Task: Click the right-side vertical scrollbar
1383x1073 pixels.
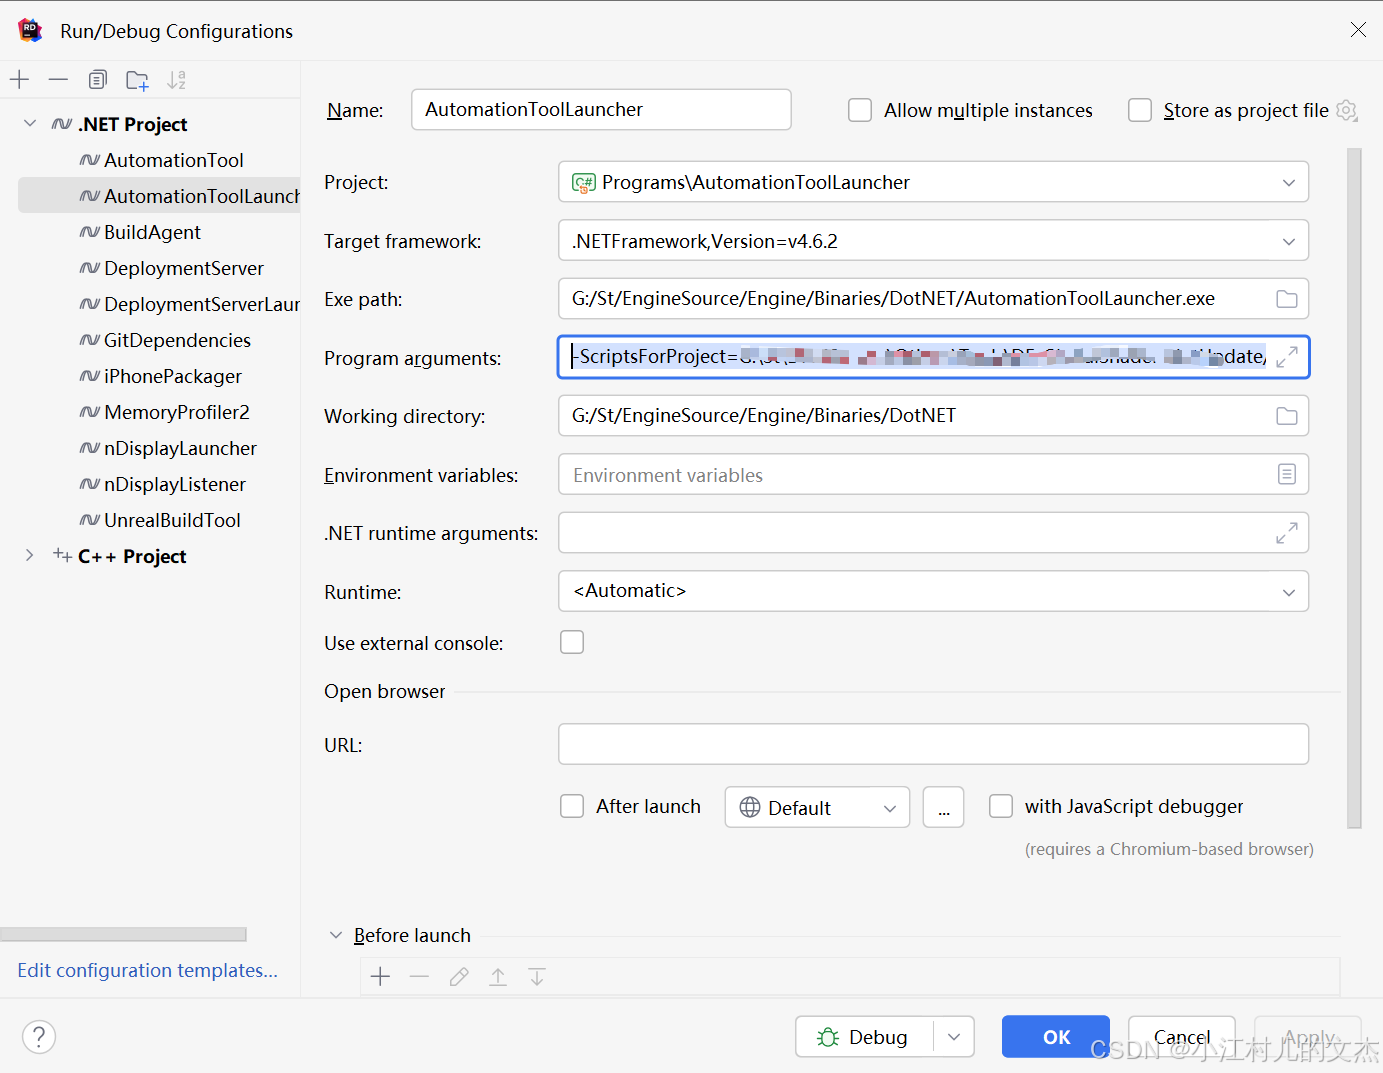Action: [x=1354, y=488]
